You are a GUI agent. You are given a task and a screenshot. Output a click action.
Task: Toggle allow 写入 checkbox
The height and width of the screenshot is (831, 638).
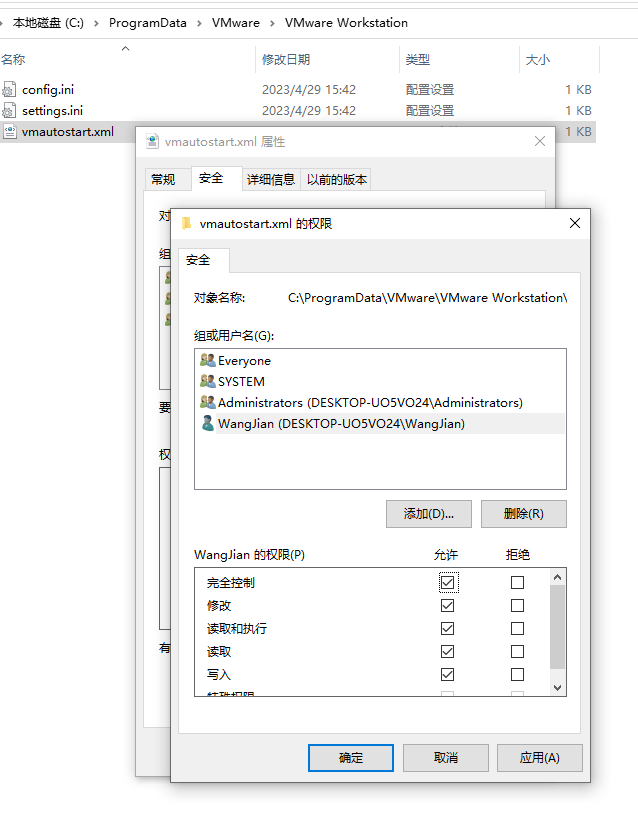coord(447,674)
